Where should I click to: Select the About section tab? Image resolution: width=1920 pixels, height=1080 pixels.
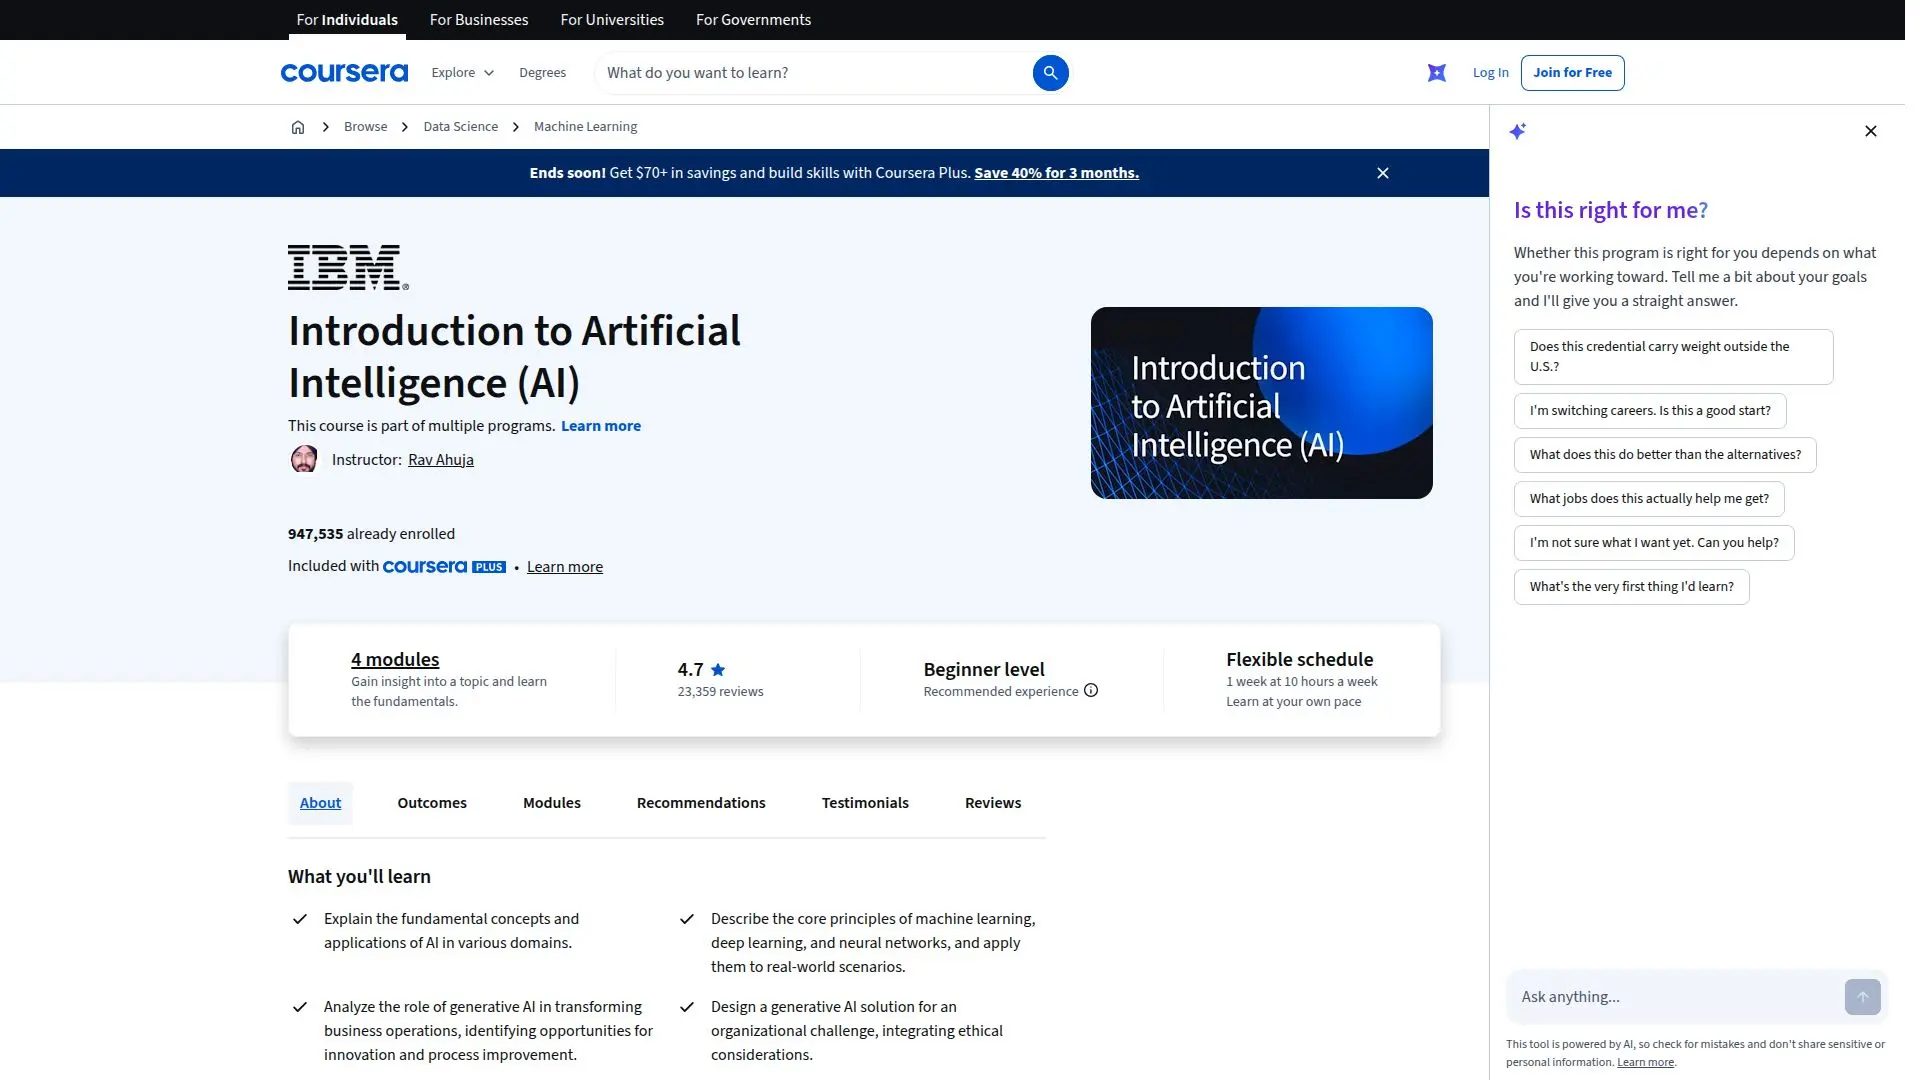coord(320,803)
